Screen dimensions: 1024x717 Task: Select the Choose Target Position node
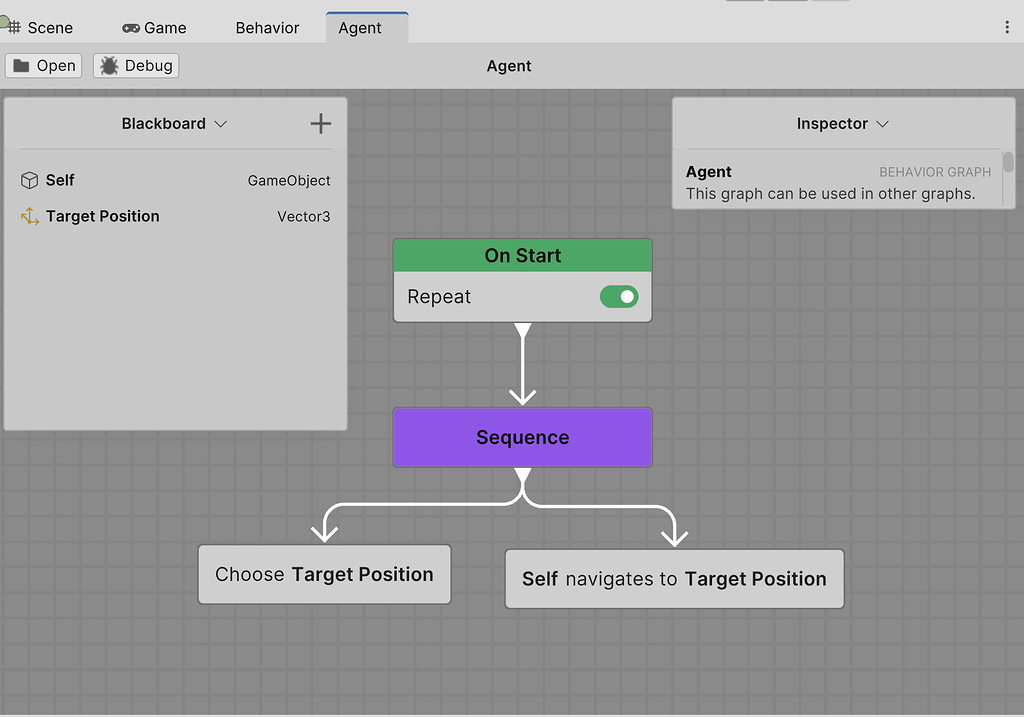(x=324, y=574)
